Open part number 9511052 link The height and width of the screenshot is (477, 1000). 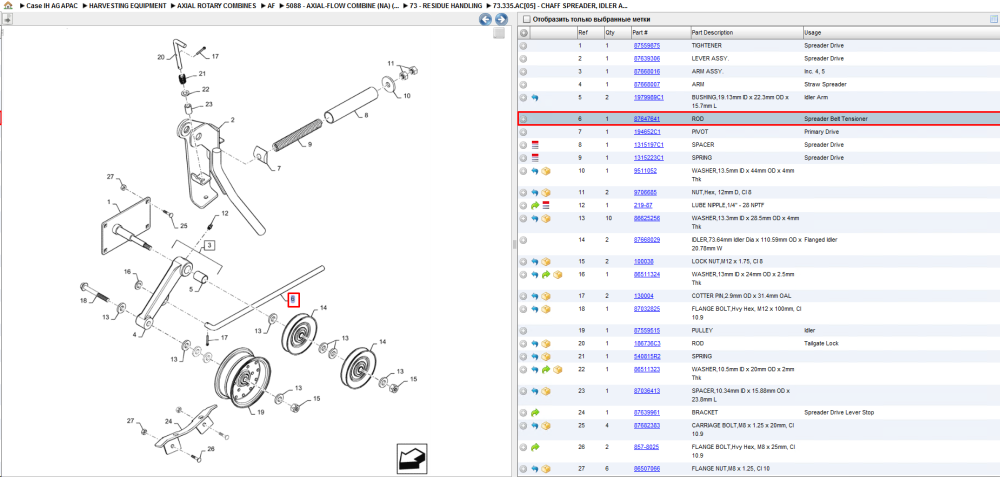(645, 171)
